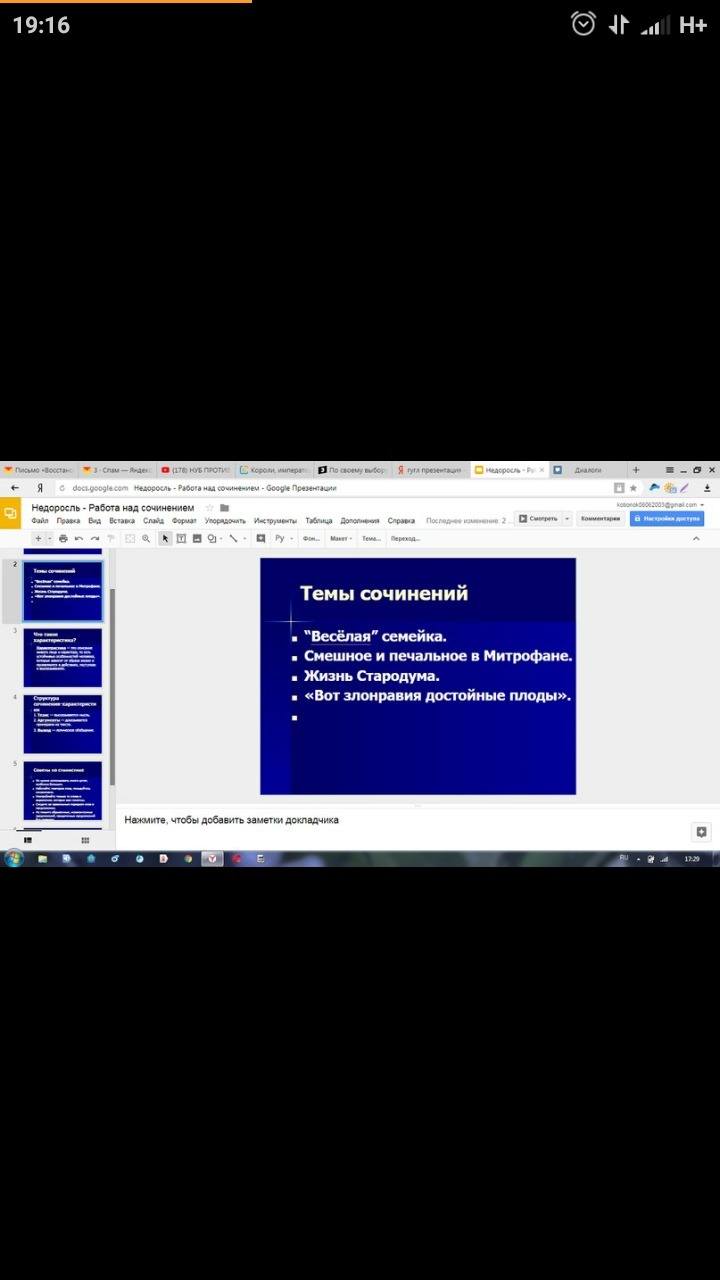Click the insert image icon
720x1280 pixels.
pos(197,538)
